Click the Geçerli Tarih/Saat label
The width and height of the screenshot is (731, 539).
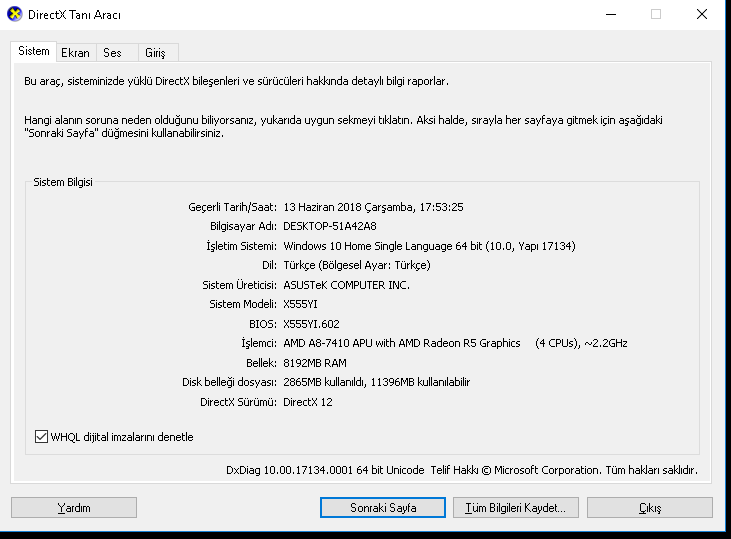pyautogui.click(x=232, y=207)
